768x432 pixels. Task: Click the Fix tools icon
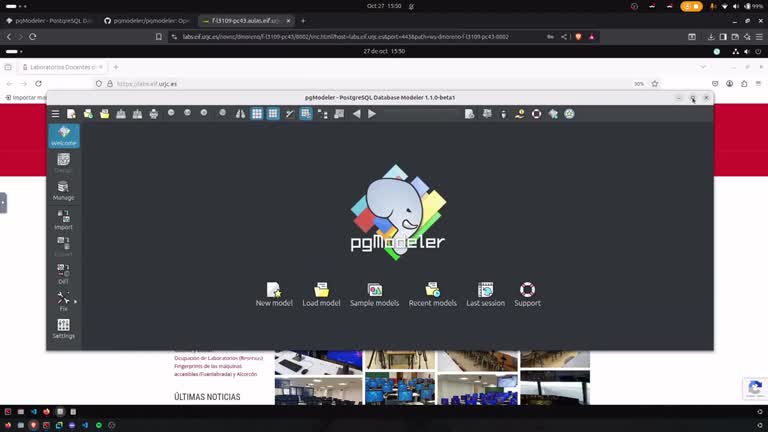coord(63,301)
